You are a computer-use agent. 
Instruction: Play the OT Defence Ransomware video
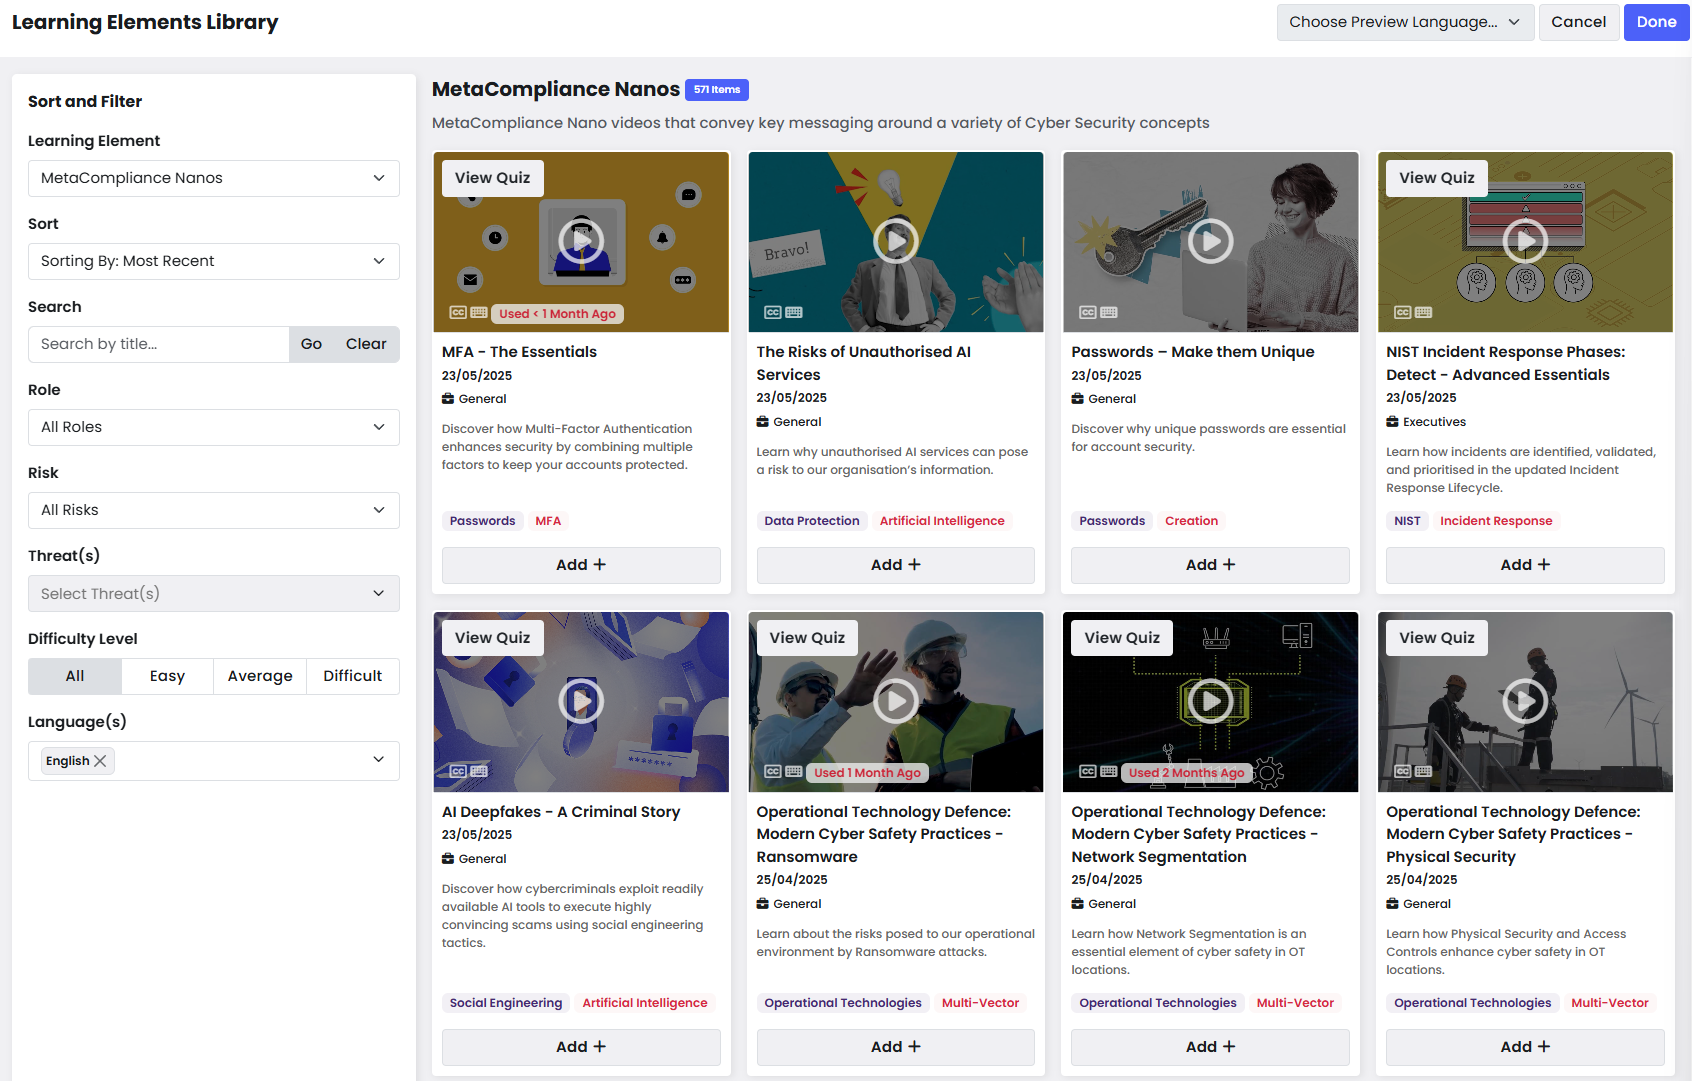(896, 701)
